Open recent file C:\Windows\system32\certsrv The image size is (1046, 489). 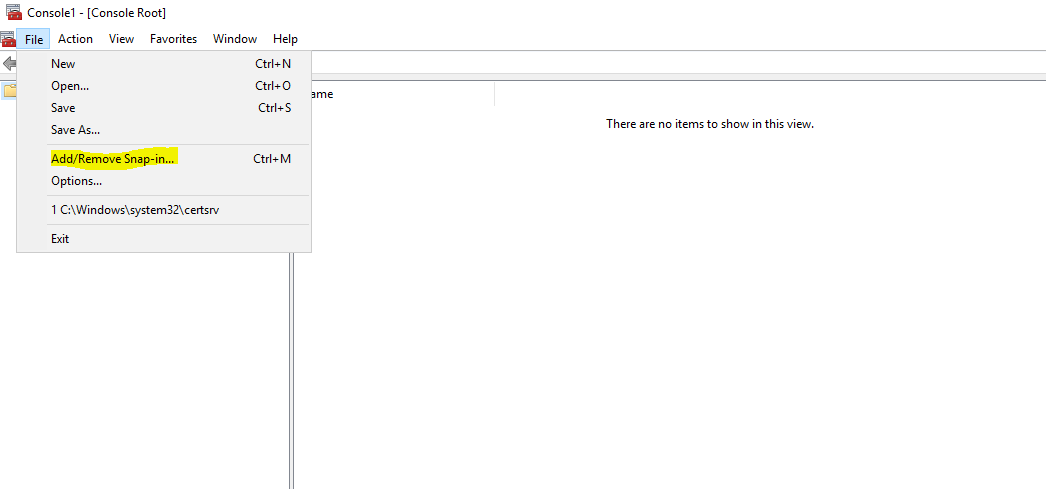pos(134,211)
